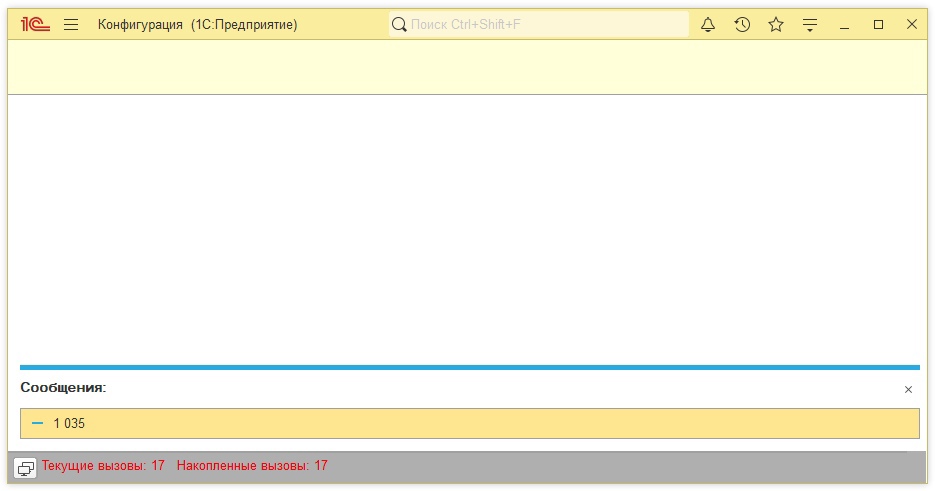Click the magnifier search icon

[x=399, y=24]
